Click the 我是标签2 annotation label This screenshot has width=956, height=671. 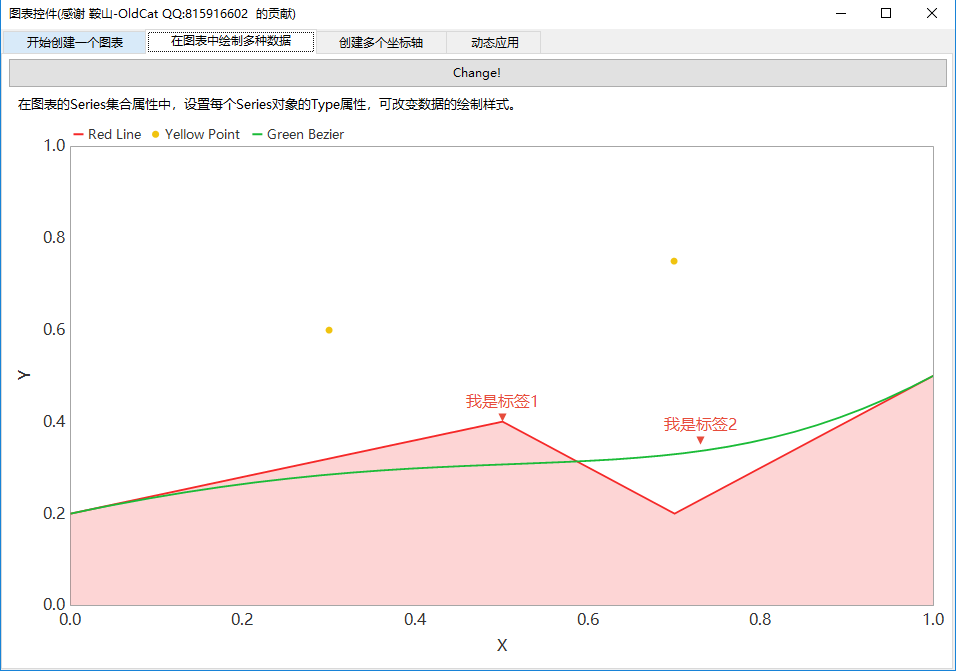(x=700, y=424)
